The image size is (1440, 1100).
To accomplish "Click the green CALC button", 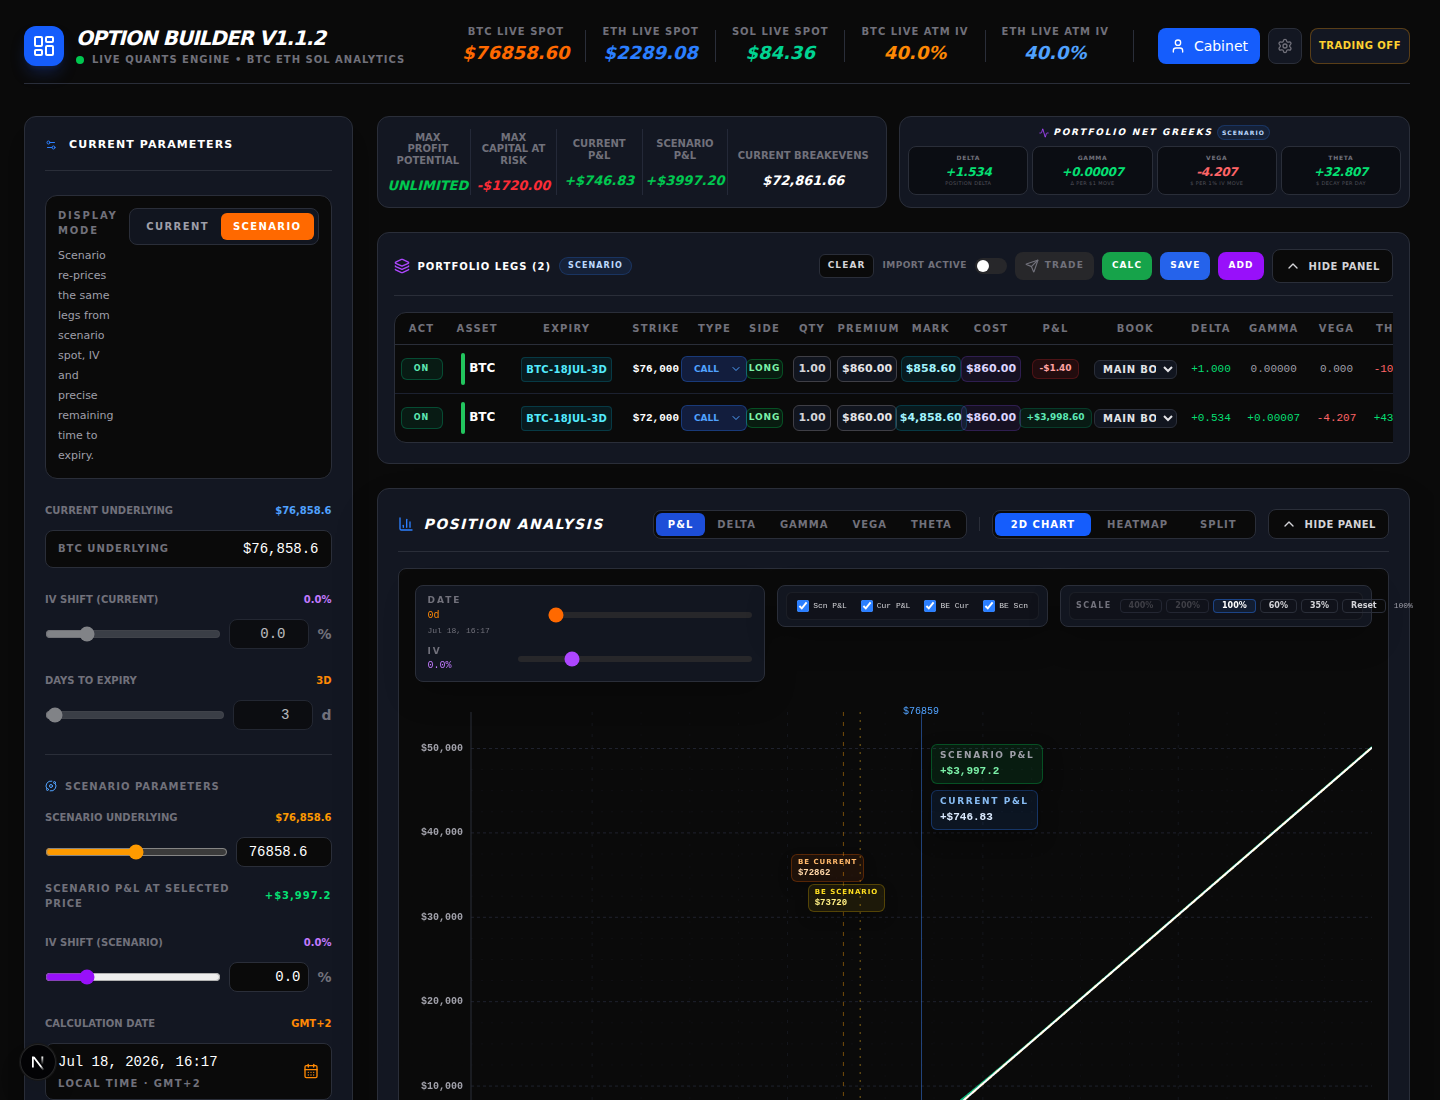I will coord(1127,266).
